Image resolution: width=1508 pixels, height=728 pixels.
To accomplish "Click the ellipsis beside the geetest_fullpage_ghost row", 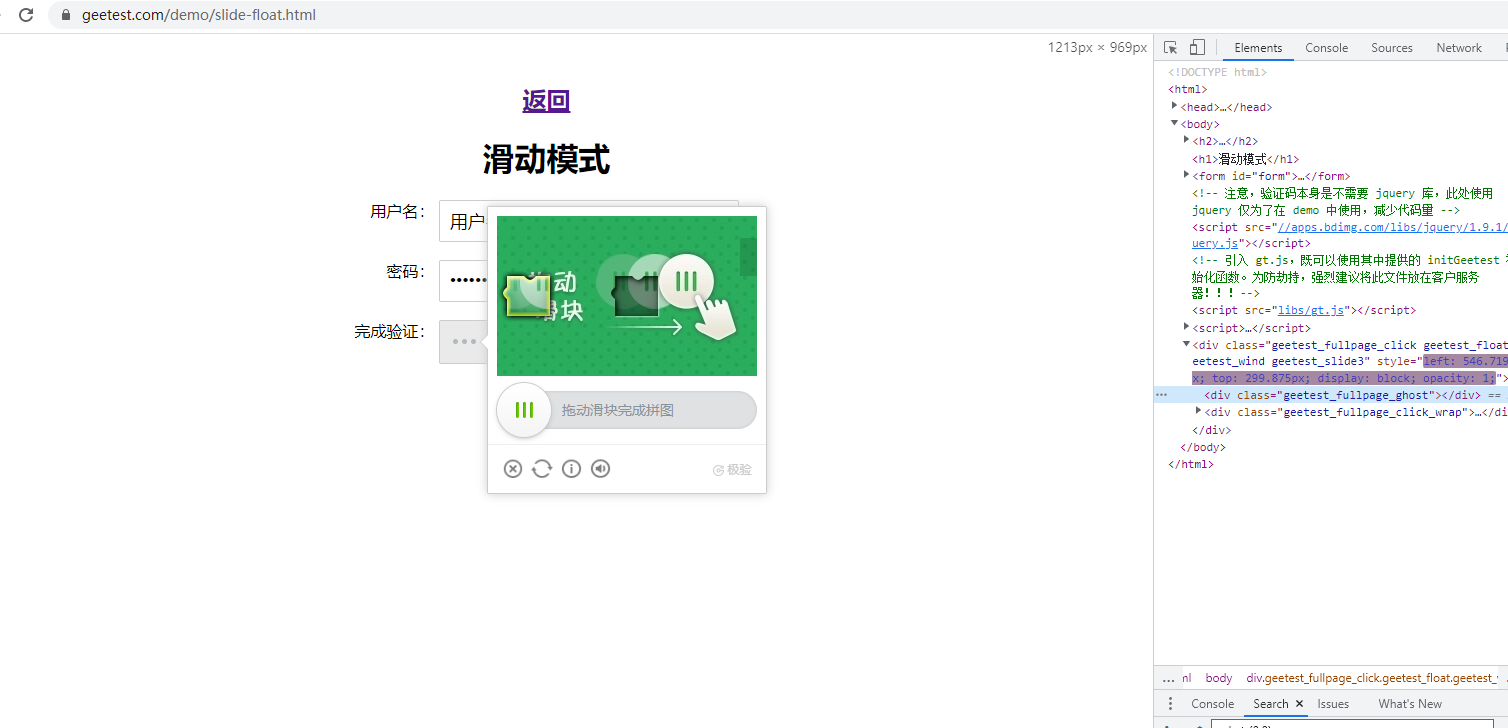I will 1161,395.
